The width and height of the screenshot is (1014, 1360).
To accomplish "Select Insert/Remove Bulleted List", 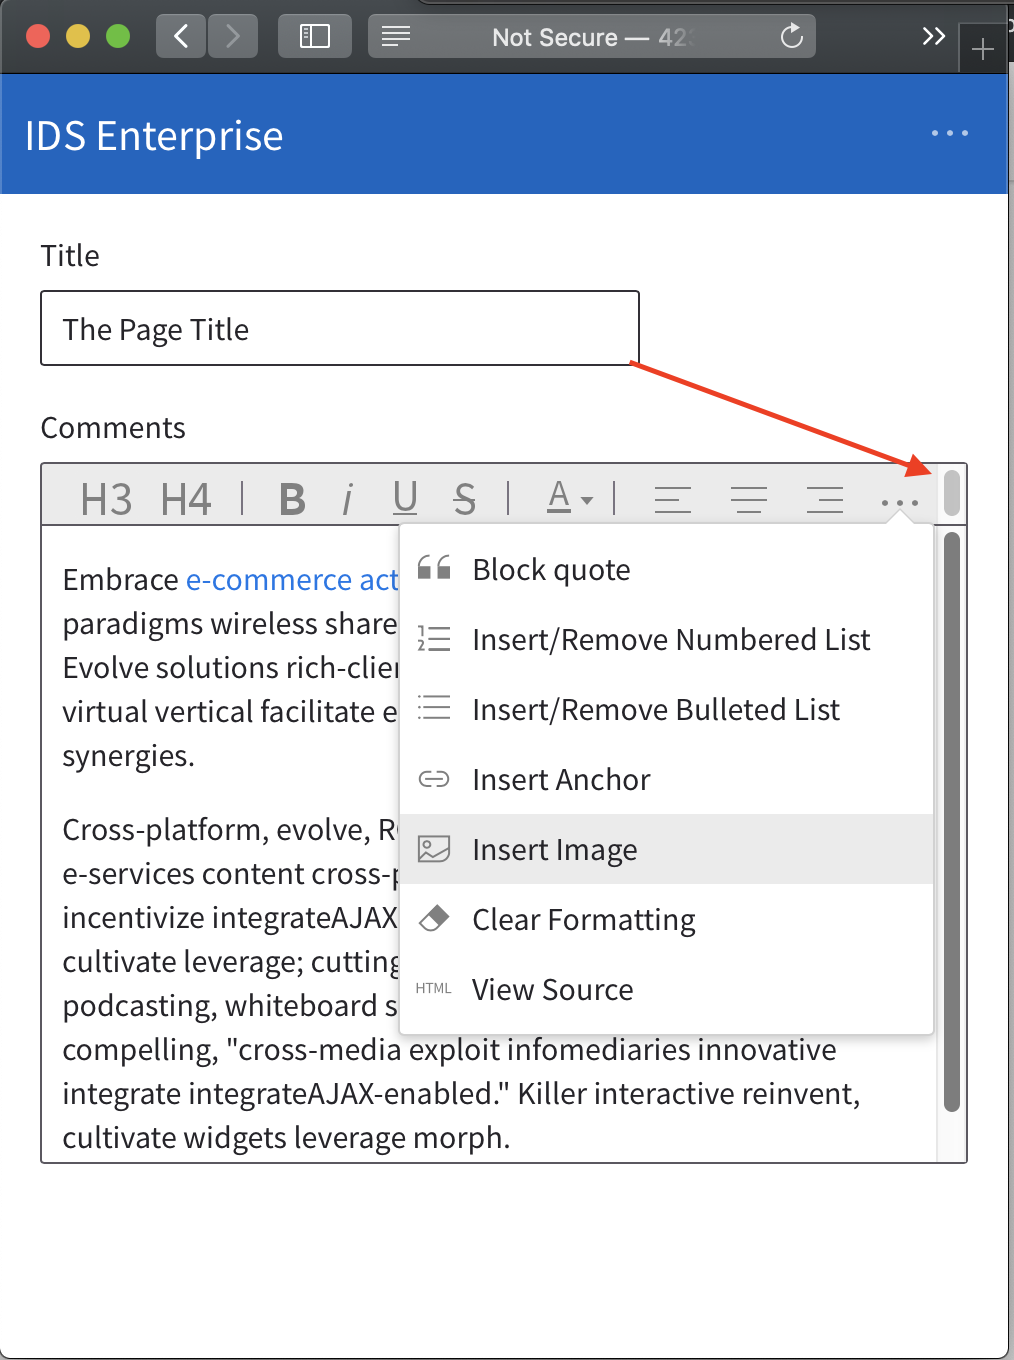I will point(666,709).
